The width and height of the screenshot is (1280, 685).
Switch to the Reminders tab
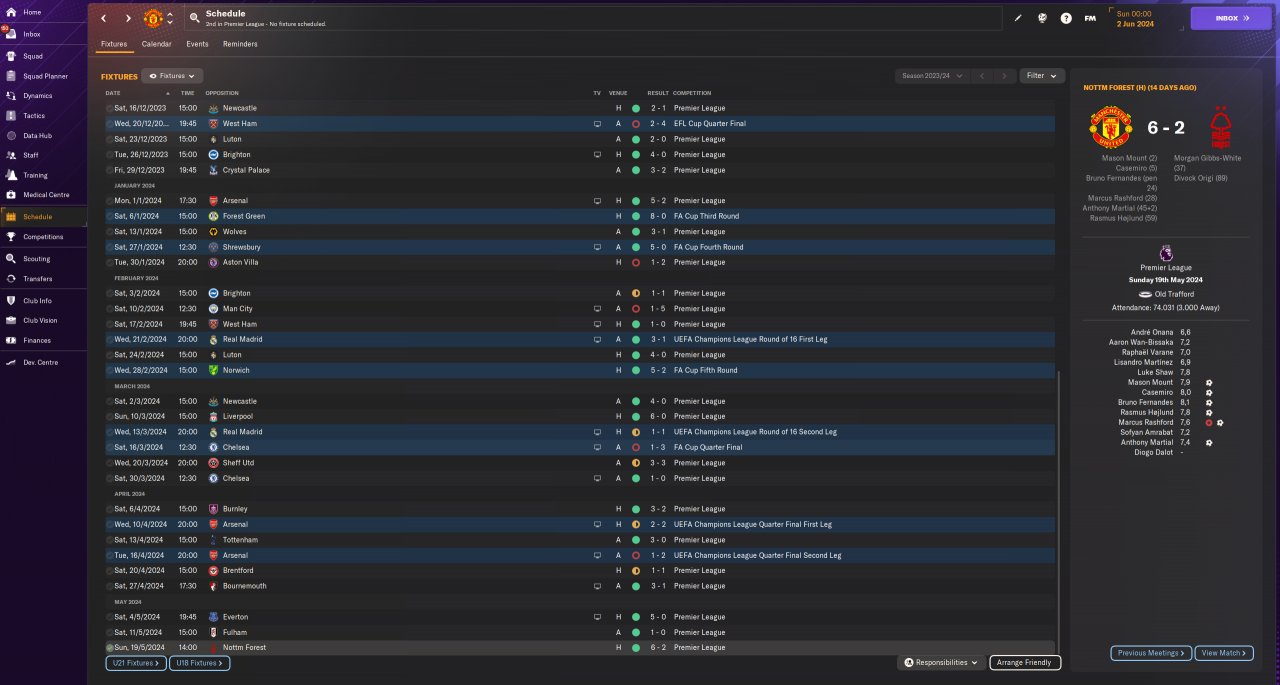point(240,44)
